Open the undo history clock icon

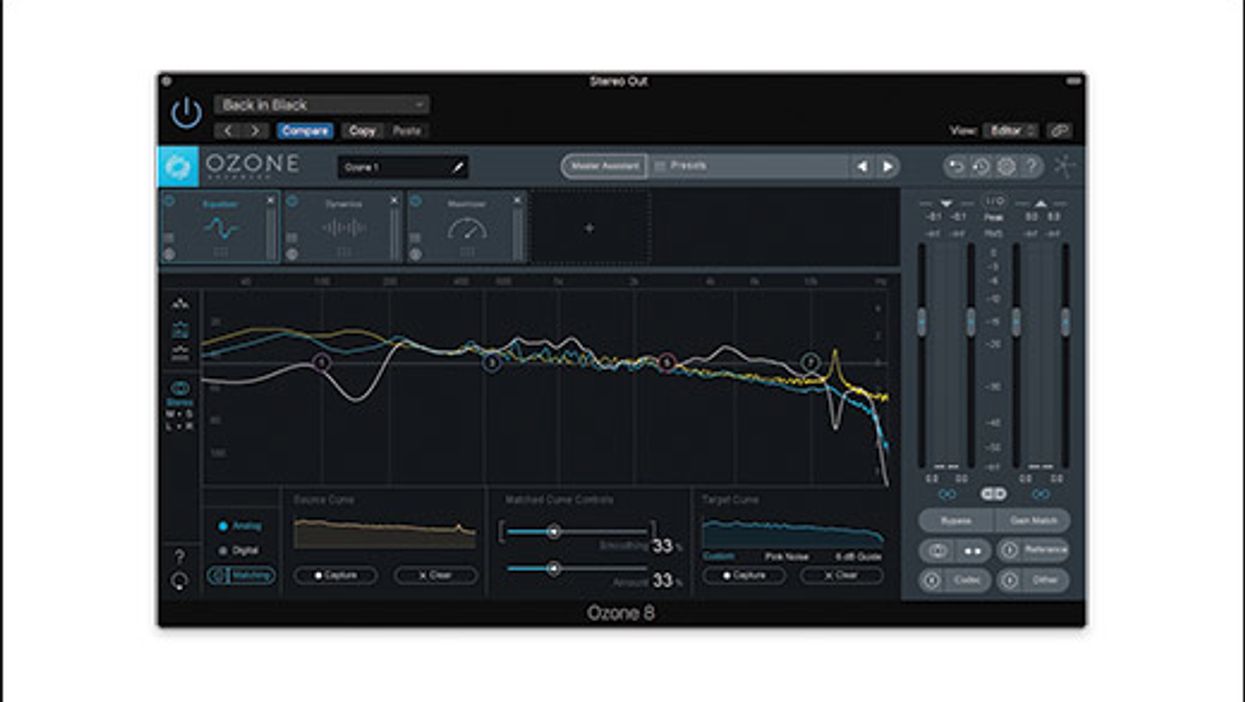[981, 167]
